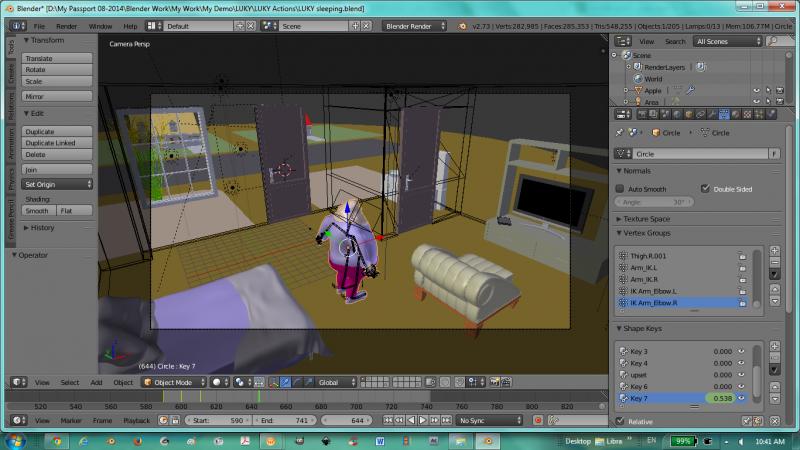Move shape key up in list
Image resolution: width=800 pixels, height=450 pixels.
[x=774, y=387]
